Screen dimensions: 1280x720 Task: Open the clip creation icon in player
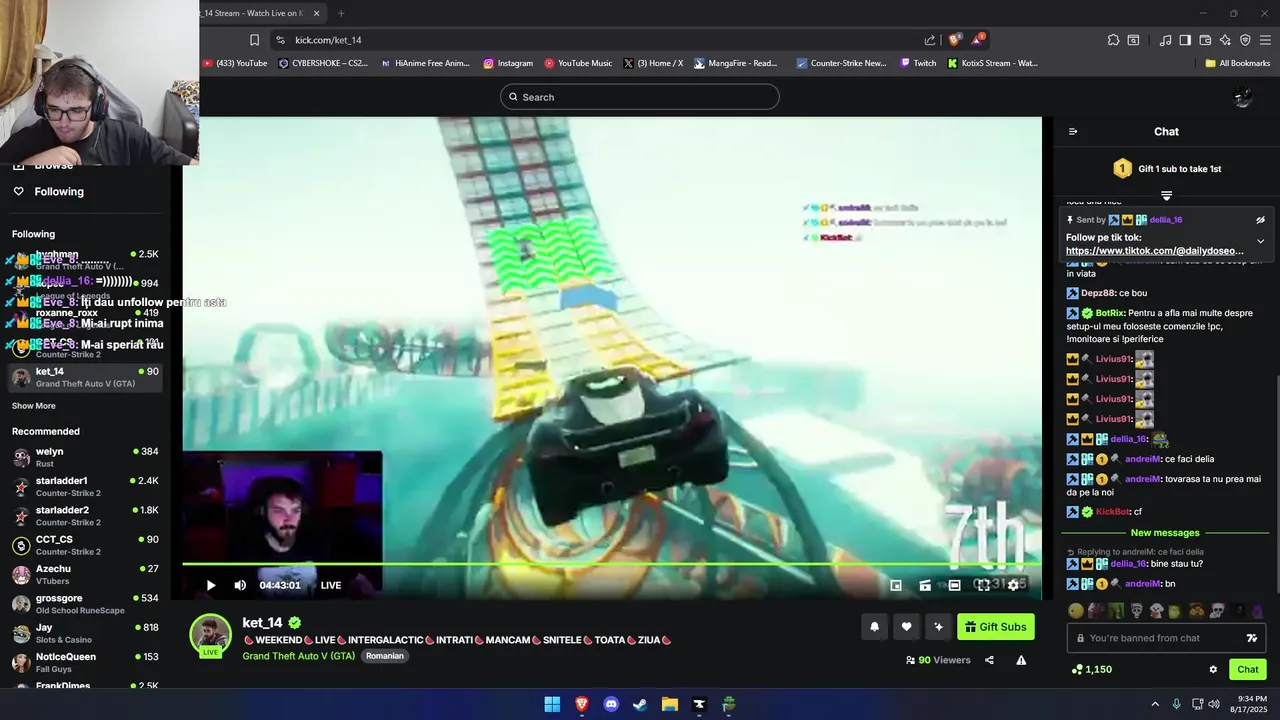click(925, 585)
